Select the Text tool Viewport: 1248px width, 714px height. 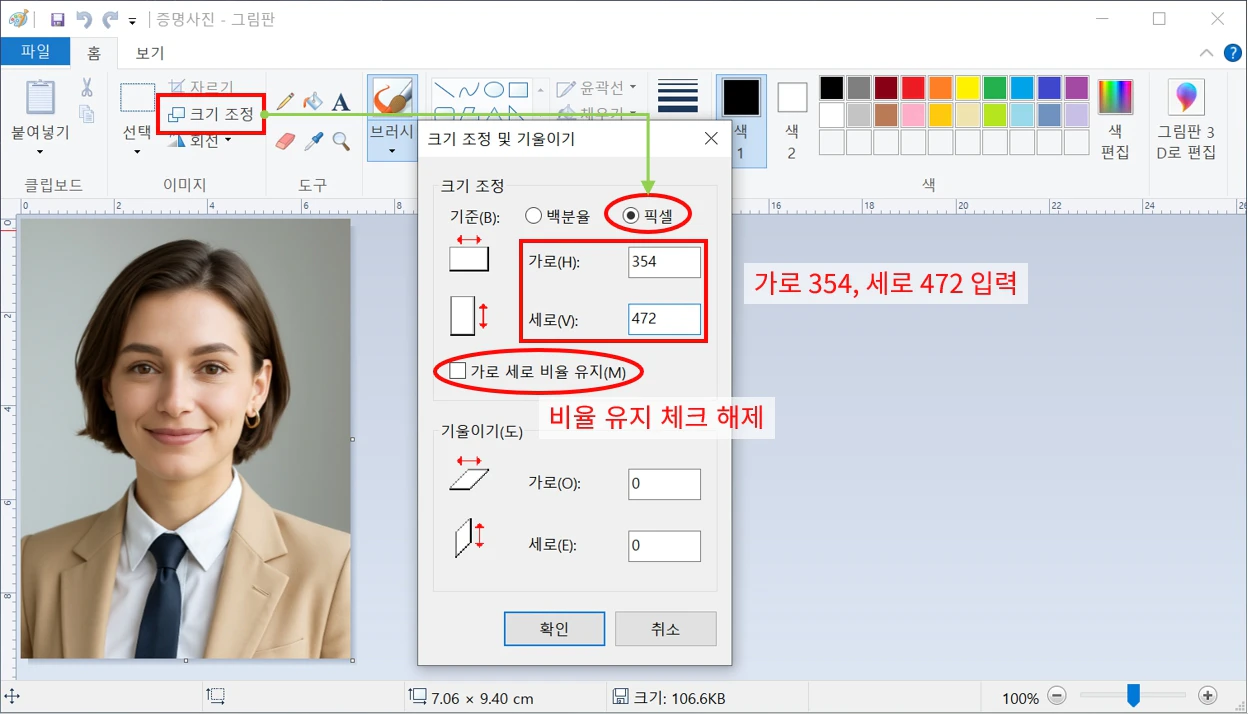pos(340,100)
